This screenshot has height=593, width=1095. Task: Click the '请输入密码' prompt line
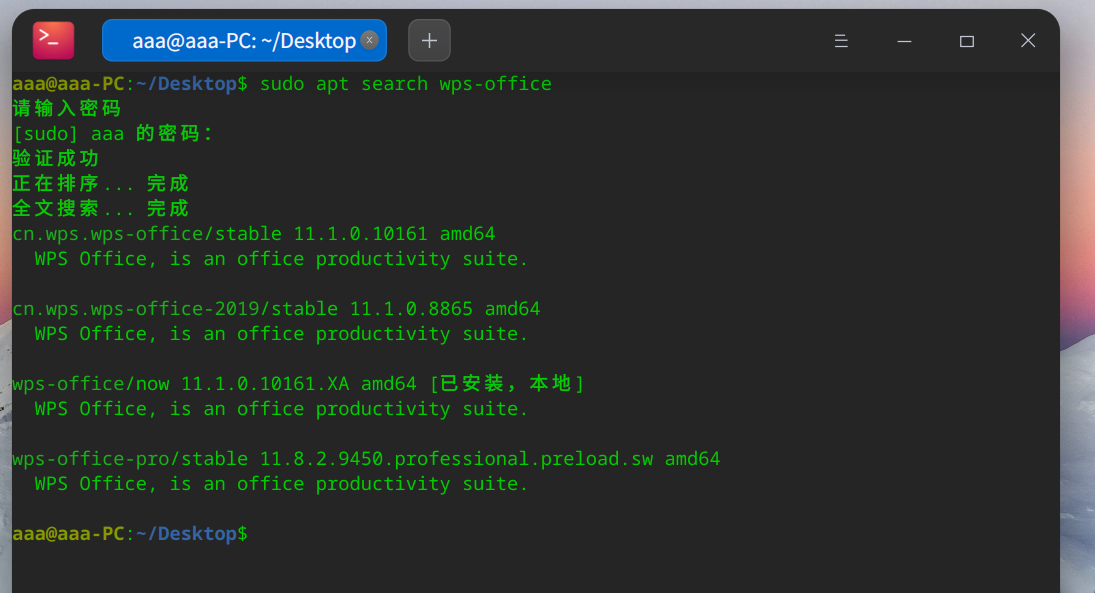tap(66, 109)
